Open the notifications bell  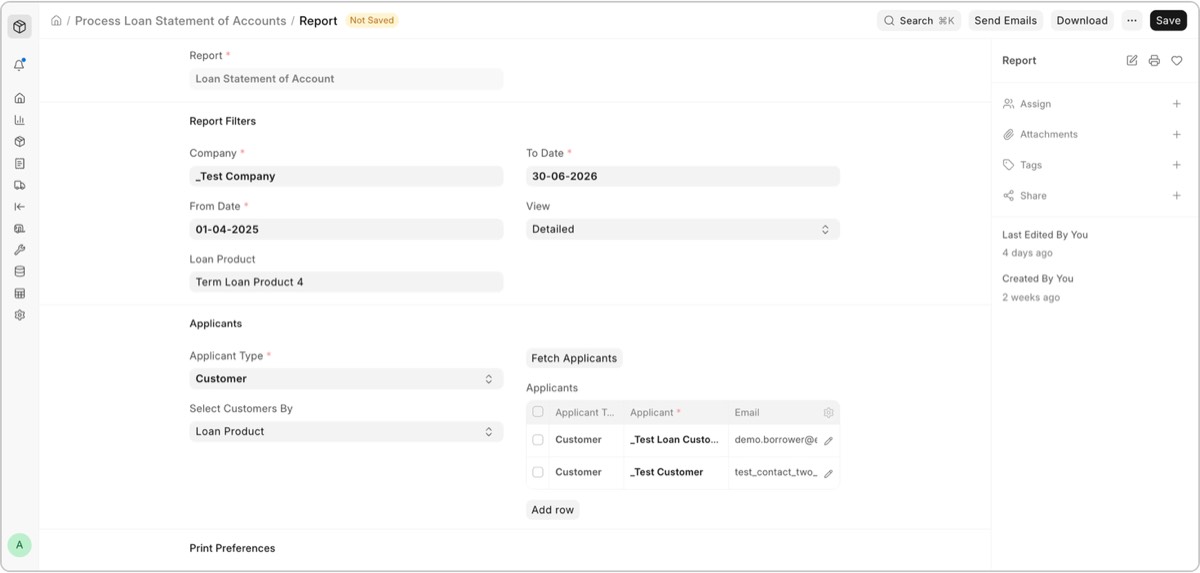tap(19, 65)
